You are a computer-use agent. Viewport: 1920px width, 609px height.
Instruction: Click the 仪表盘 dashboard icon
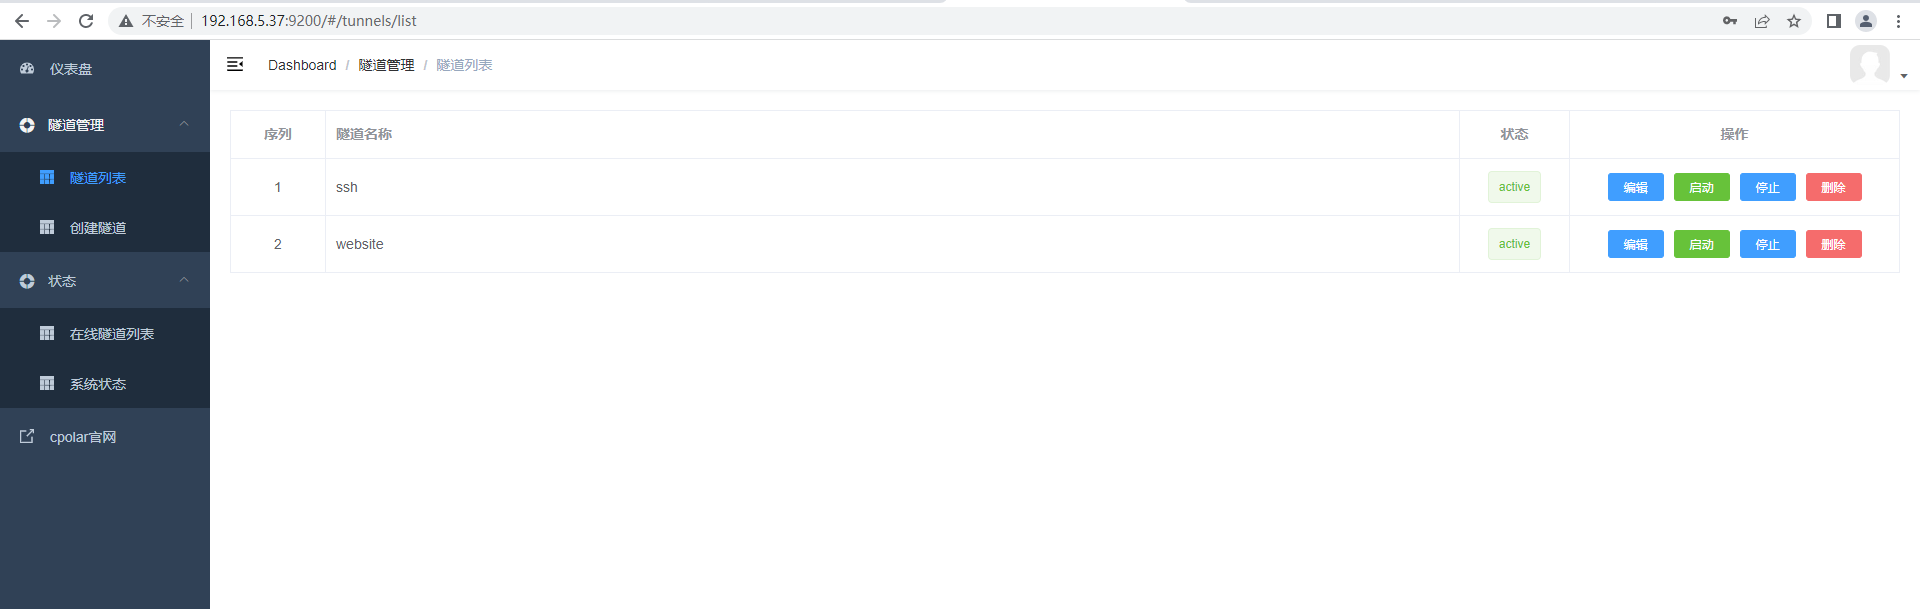pos(27,69)
